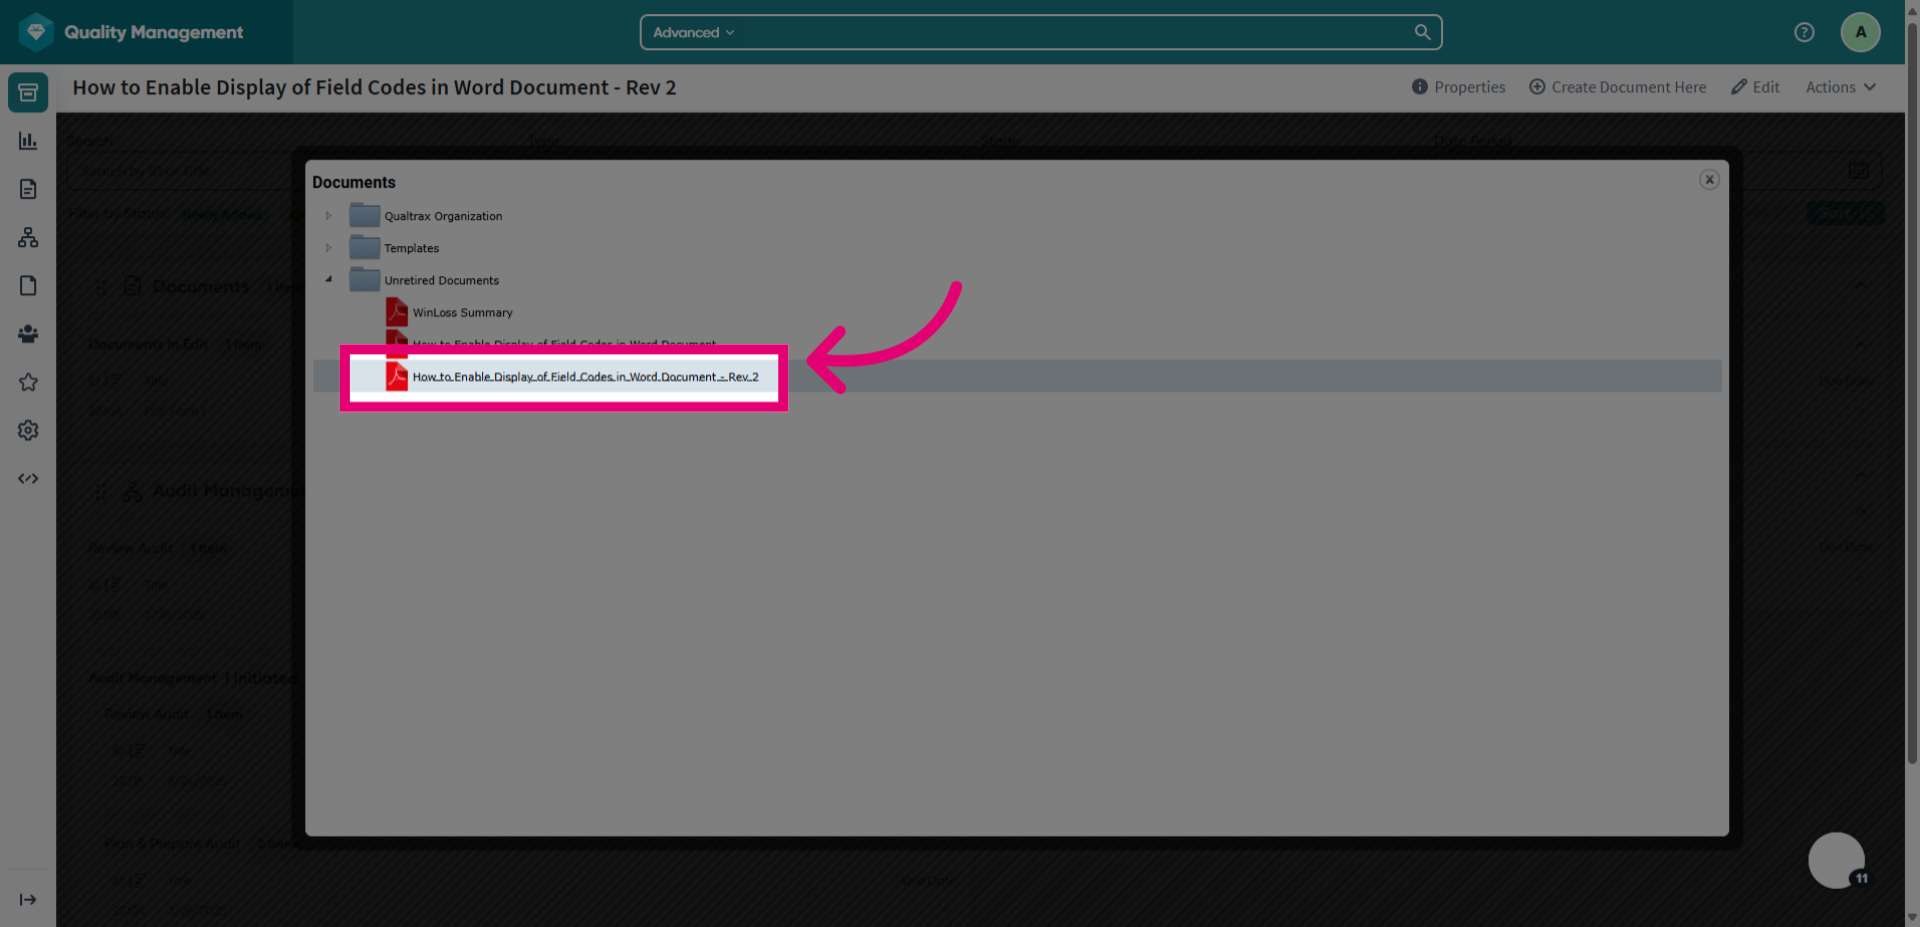Screen dimensions: 1920x927
Task: Click the Templates folder icon
Action: click(x=364, y=247)
